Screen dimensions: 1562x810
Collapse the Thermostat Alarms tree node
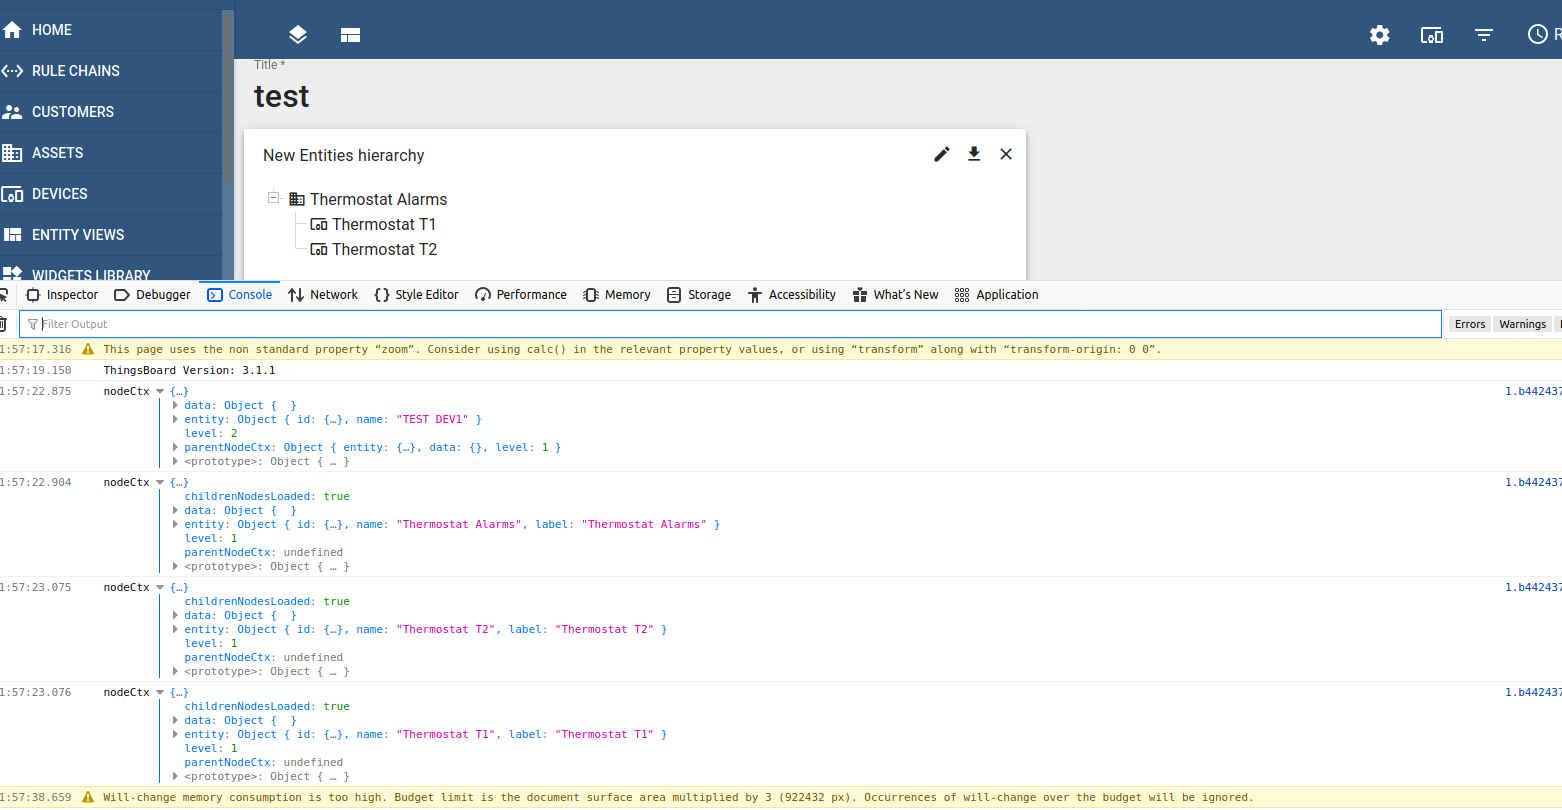point(274,198)
